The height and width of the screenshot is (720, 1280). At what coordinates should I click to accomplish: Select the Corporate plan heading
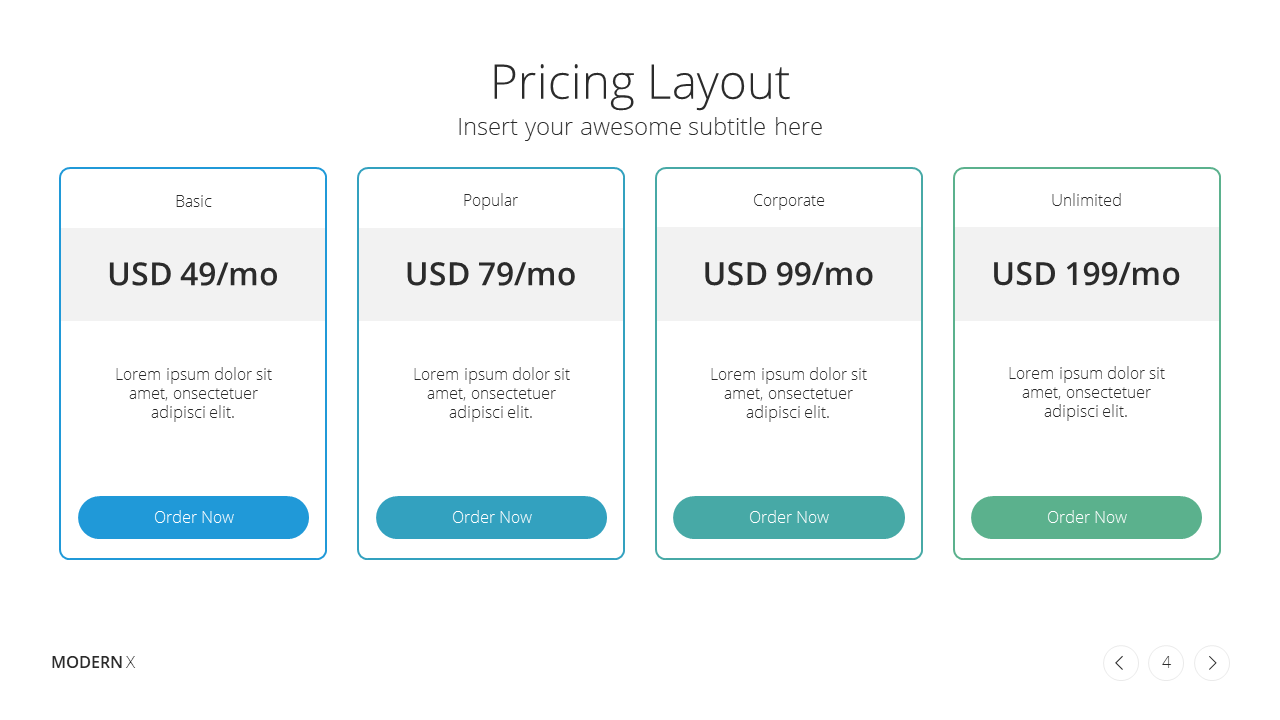(789, 200)
